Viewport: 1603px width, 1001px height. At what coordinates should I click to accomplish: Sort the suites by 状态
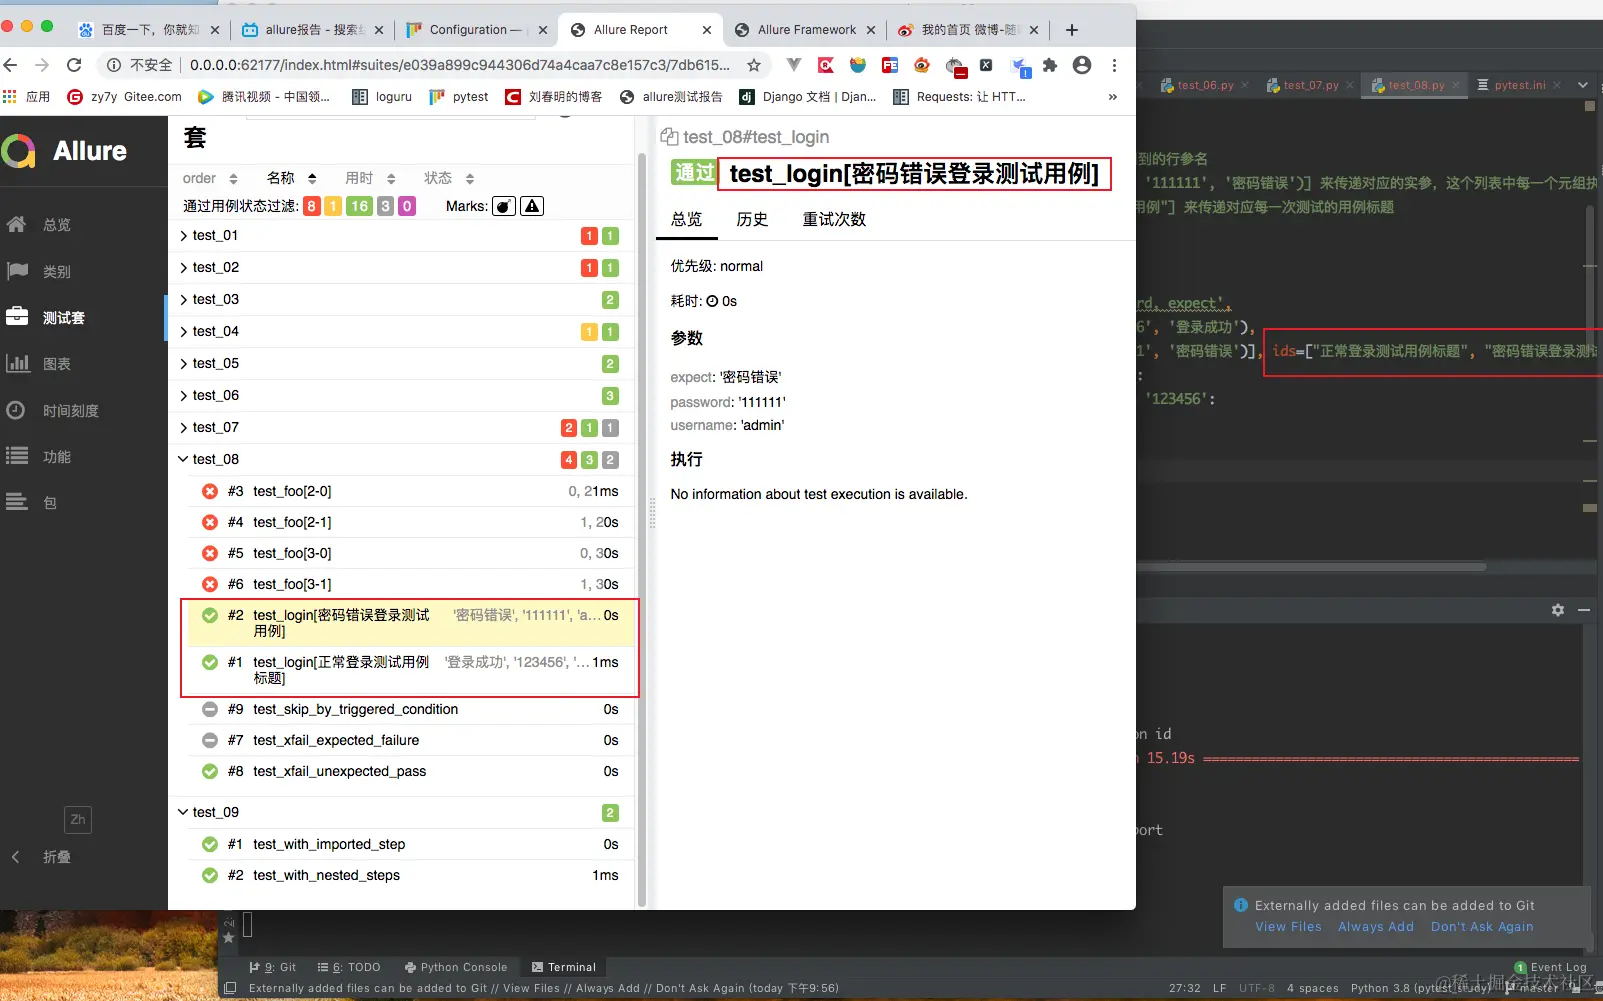[x=449, y=178]
